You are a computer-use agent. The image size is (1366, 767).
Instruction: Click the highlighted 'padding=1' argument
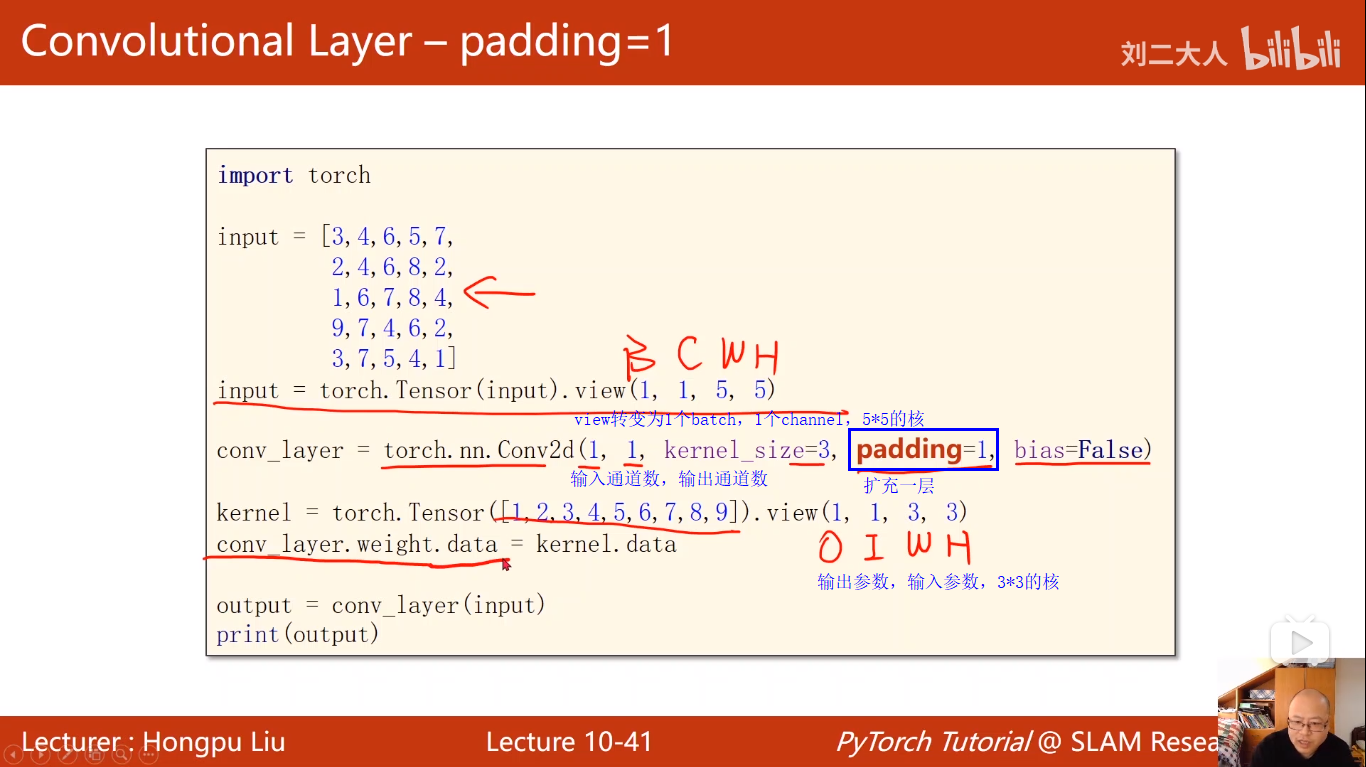(x=922, y=449)
